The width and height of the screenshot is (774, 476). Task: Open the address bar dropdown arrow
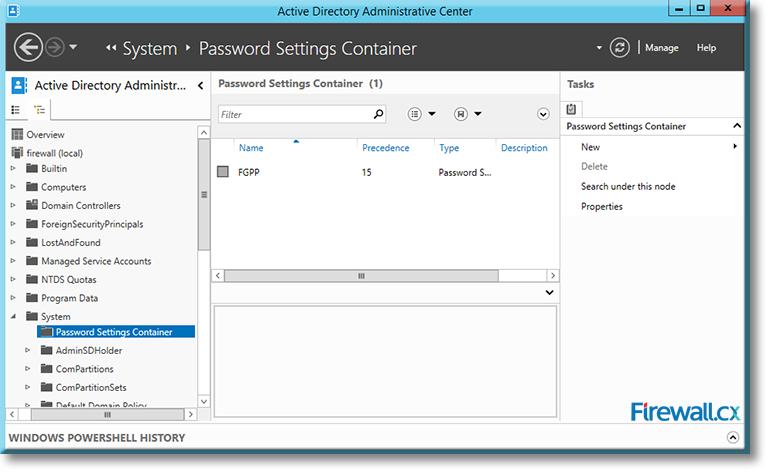[599, 48]
